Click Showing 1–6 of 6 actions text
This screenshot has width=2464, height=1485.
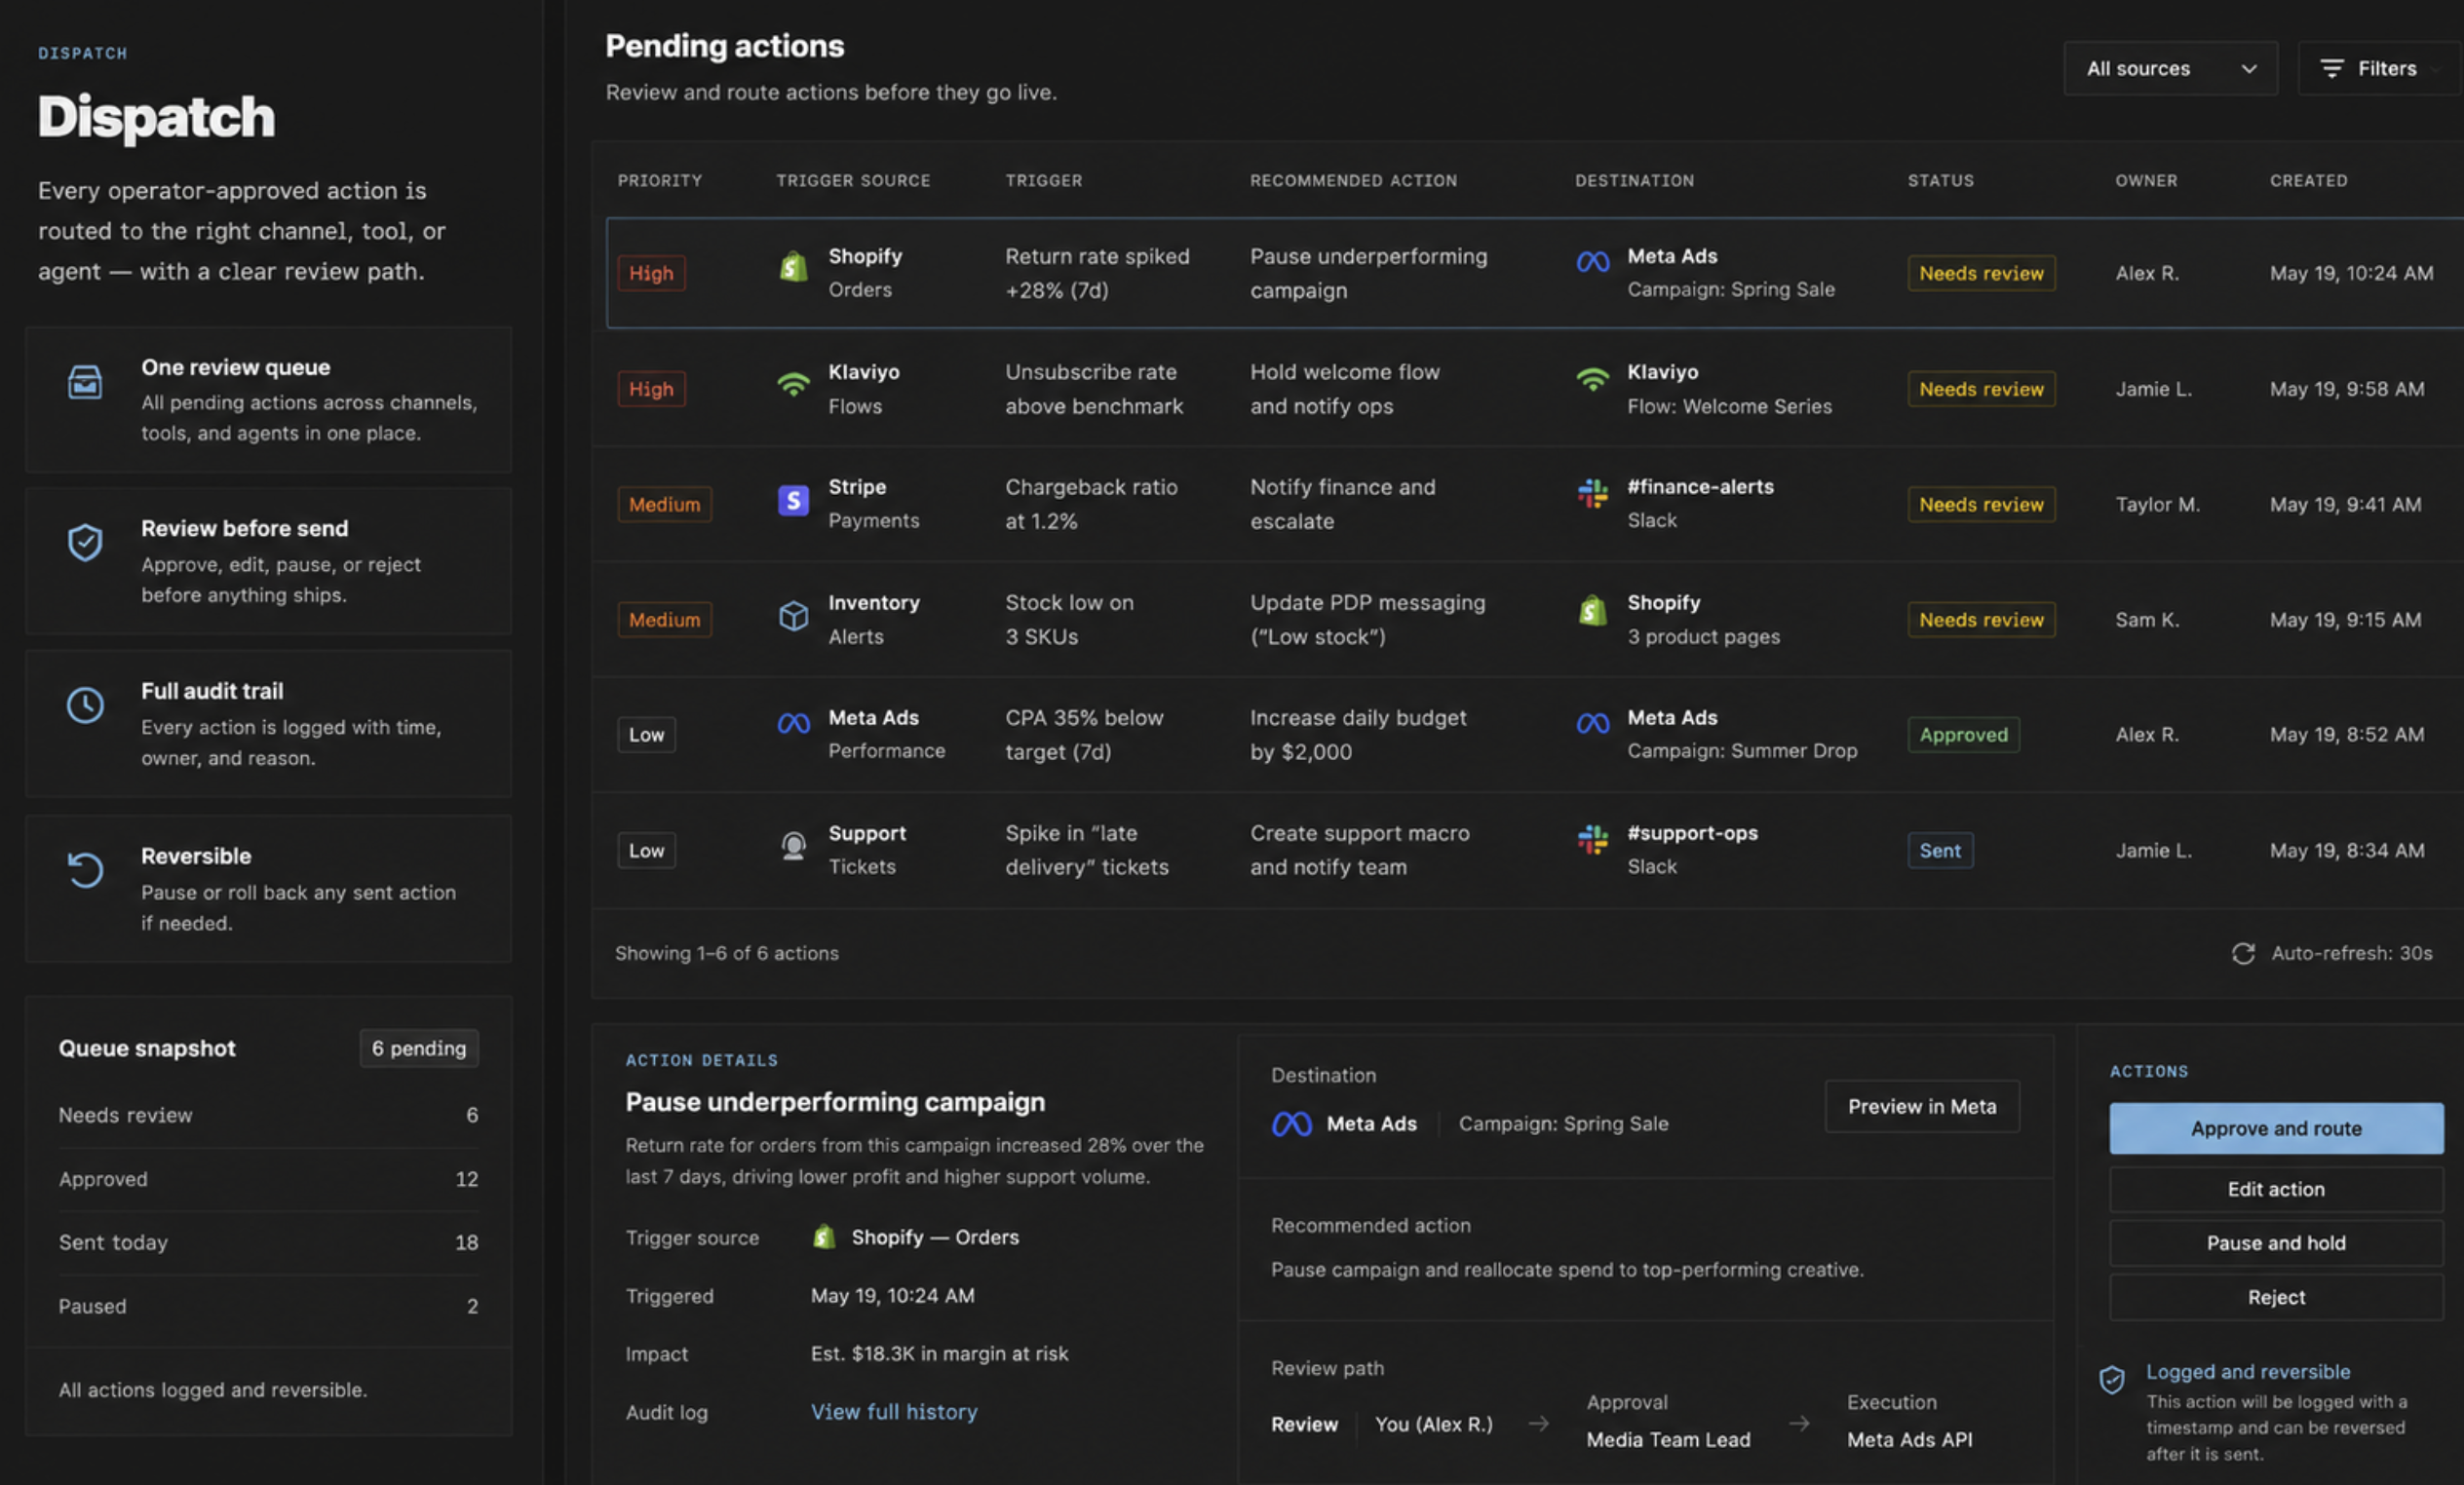[726, 953]
